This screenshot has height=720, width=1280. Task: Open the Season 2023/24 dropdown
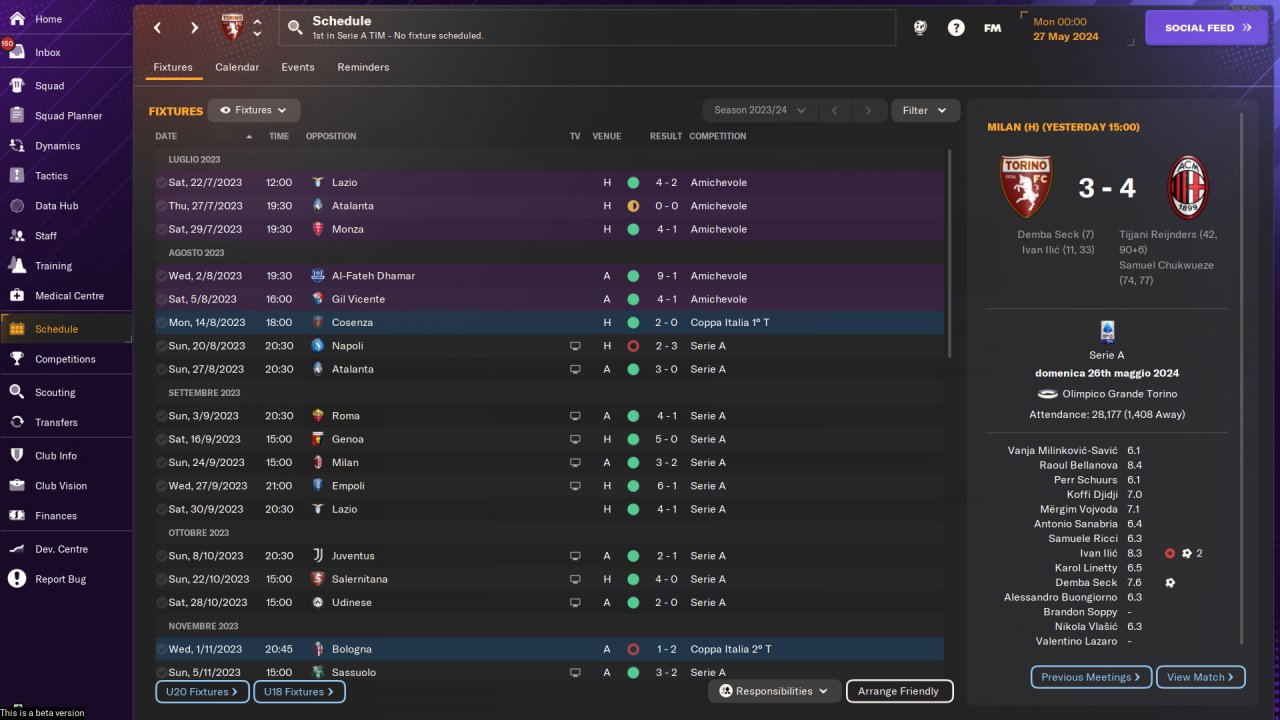click(760, 110)
